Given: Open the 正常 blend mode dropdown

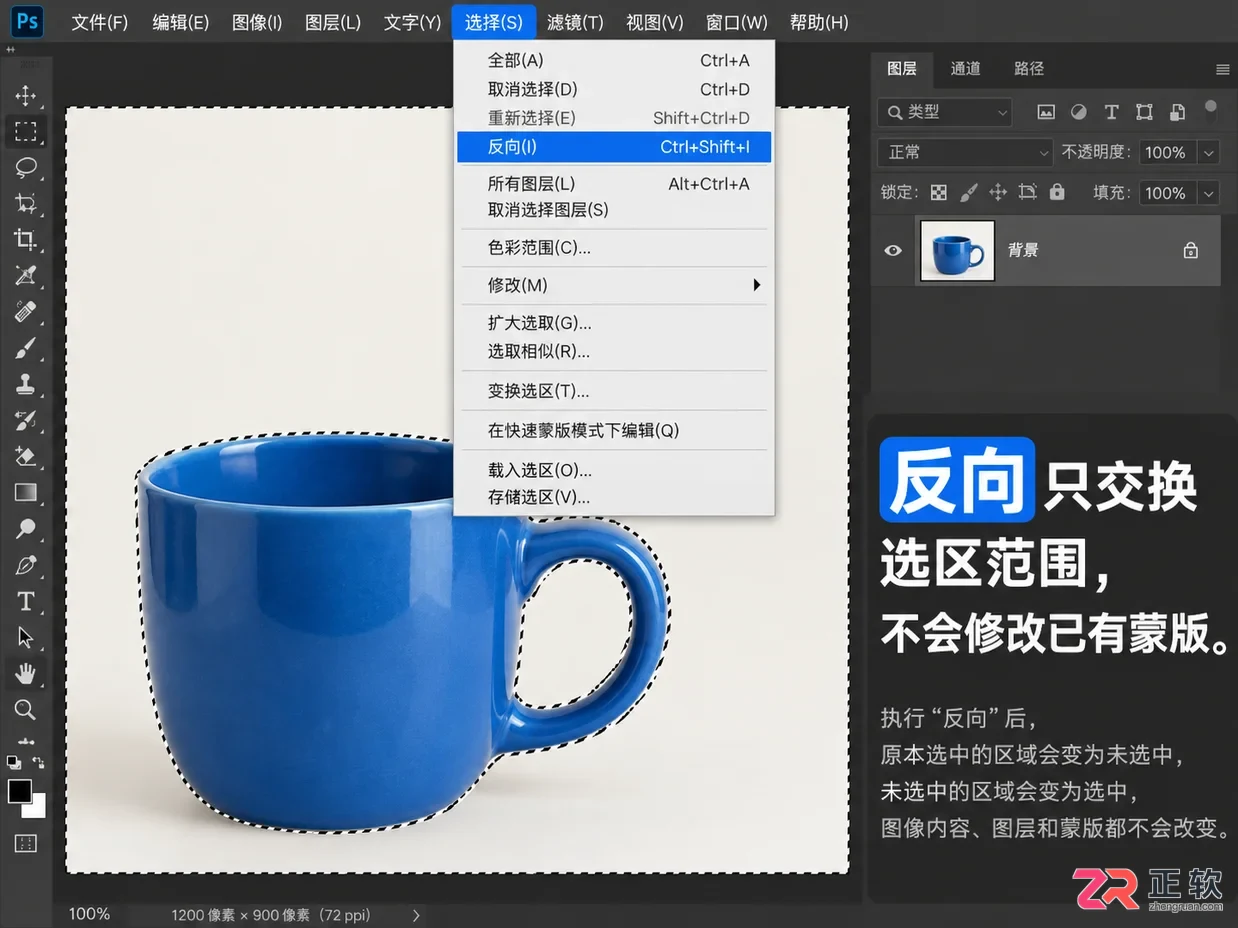Looking at the screenshot, I should point(965,153).
